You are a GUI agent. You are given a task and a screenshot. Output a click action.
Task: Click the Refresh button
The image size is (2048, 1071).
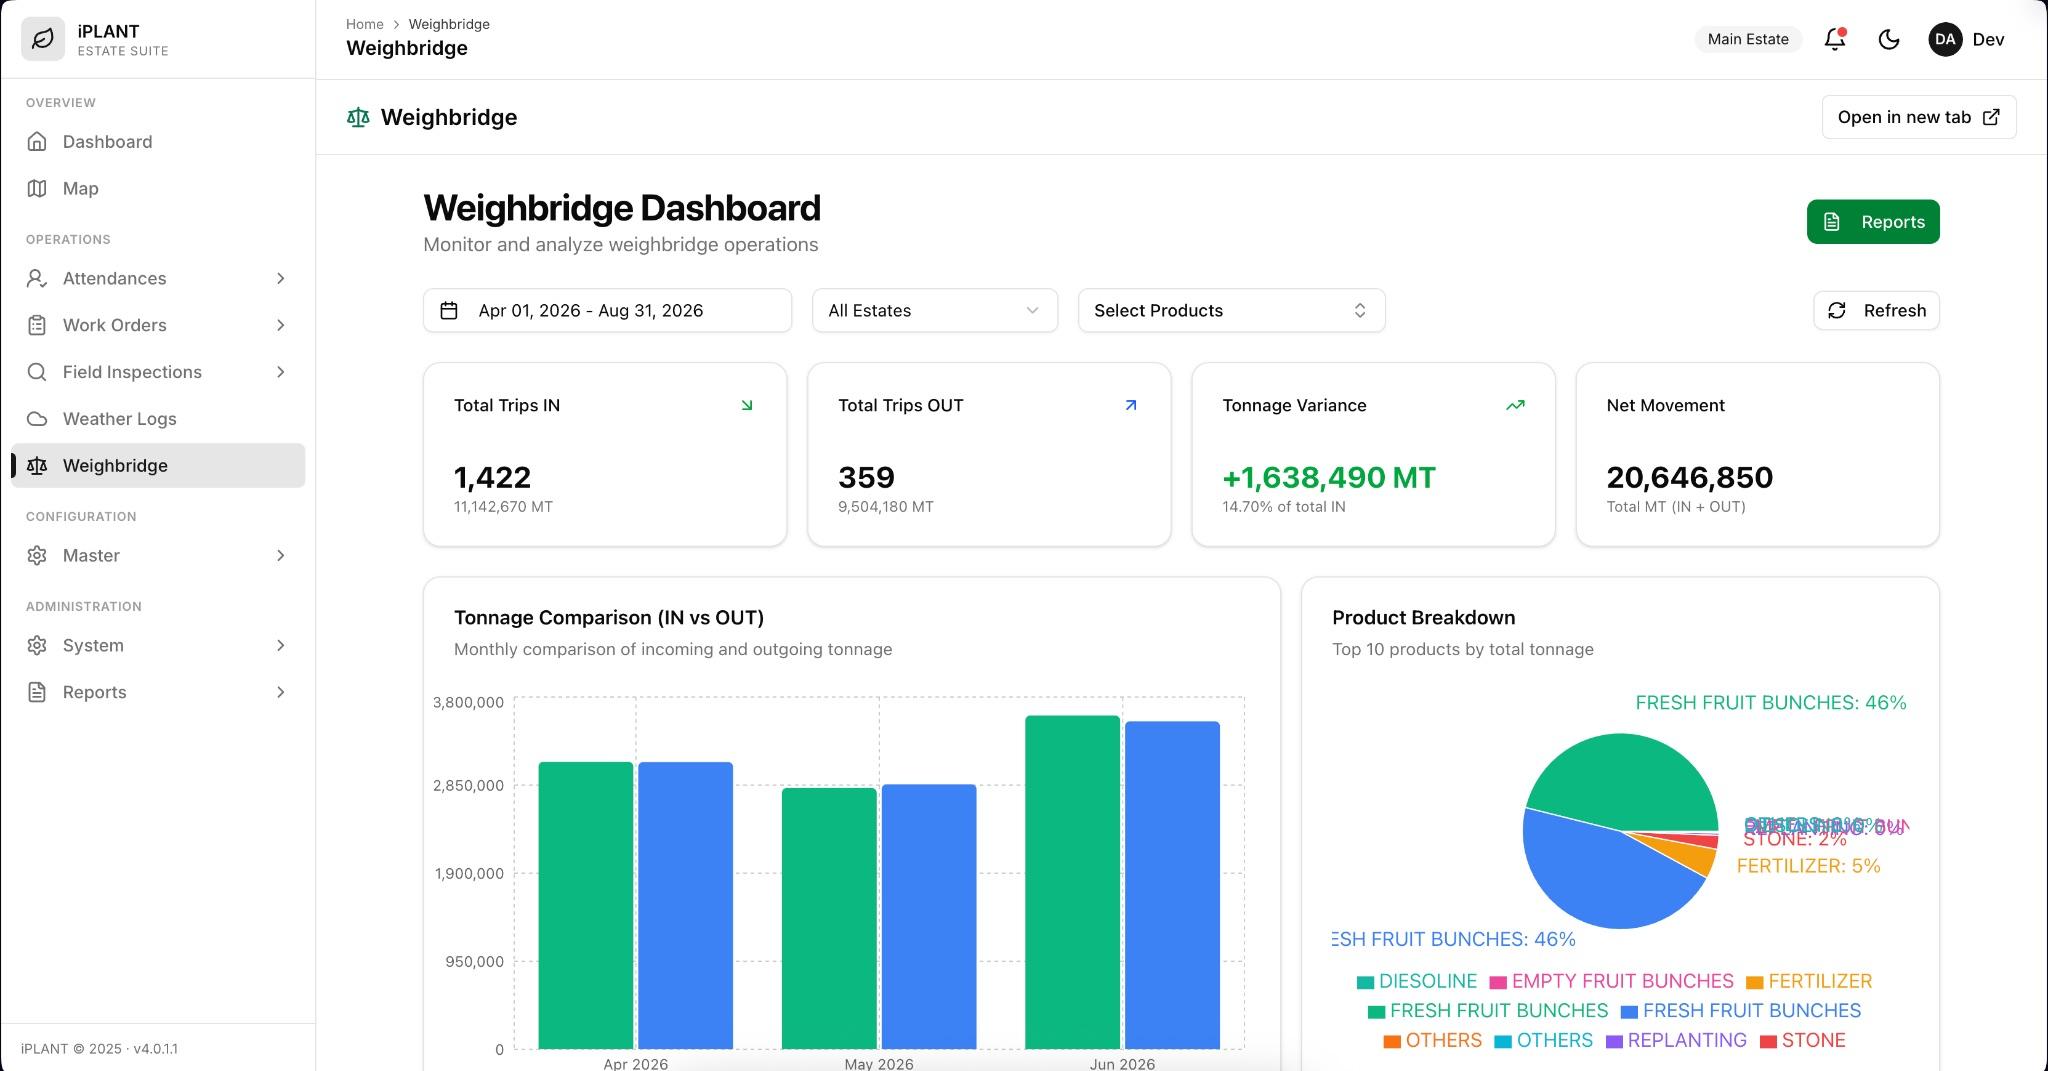(1876, 311)
